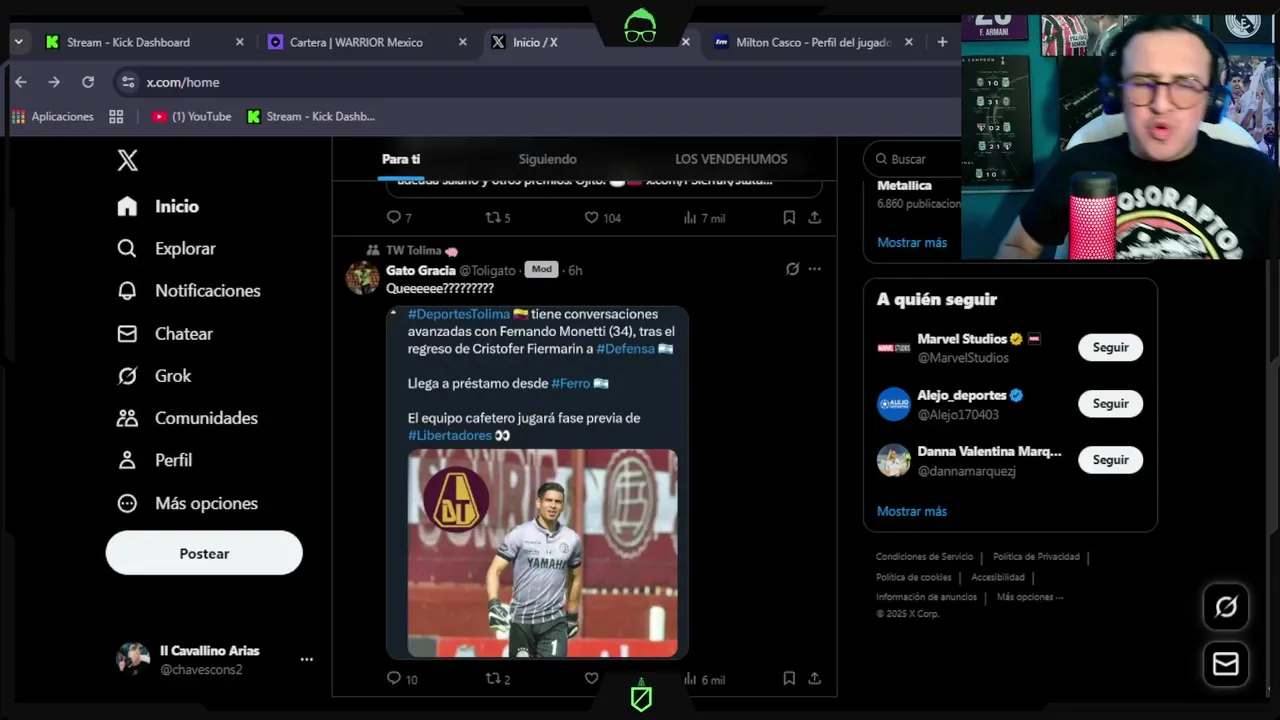Open Política de Privacidad link
This screenshot has height=720, width=1280.
point(1036,557)
